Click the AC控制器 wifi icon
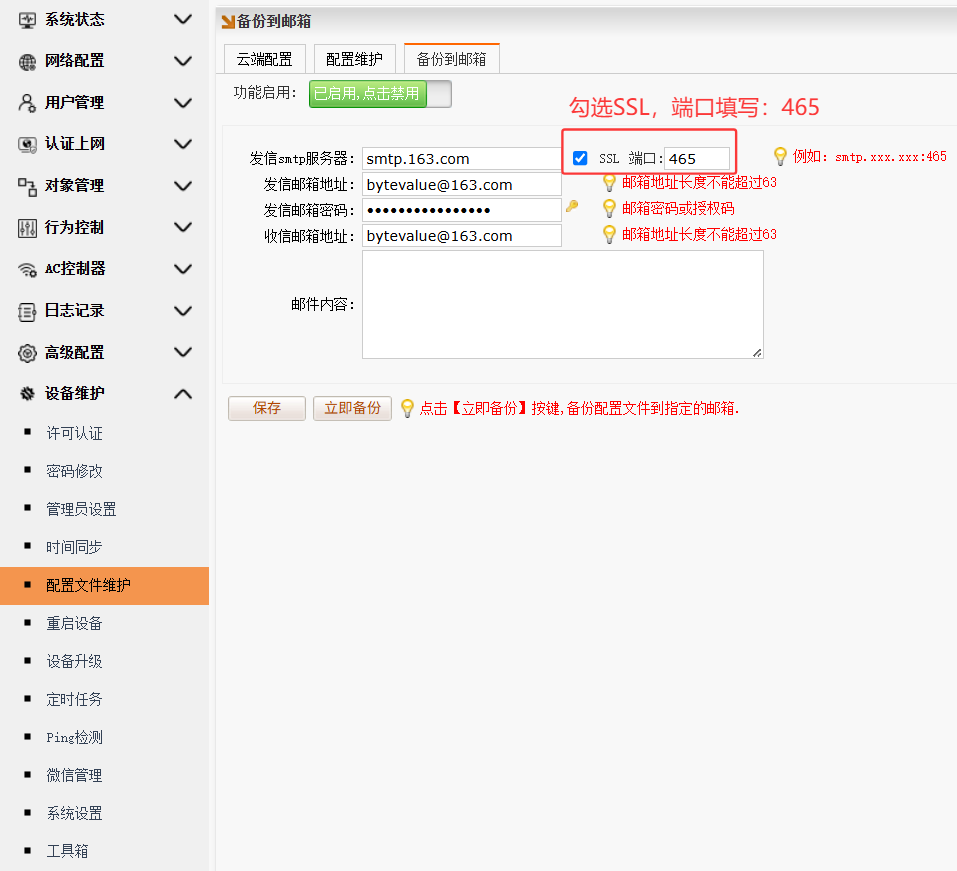The image size is (957, 871). (x=27, y=269)
